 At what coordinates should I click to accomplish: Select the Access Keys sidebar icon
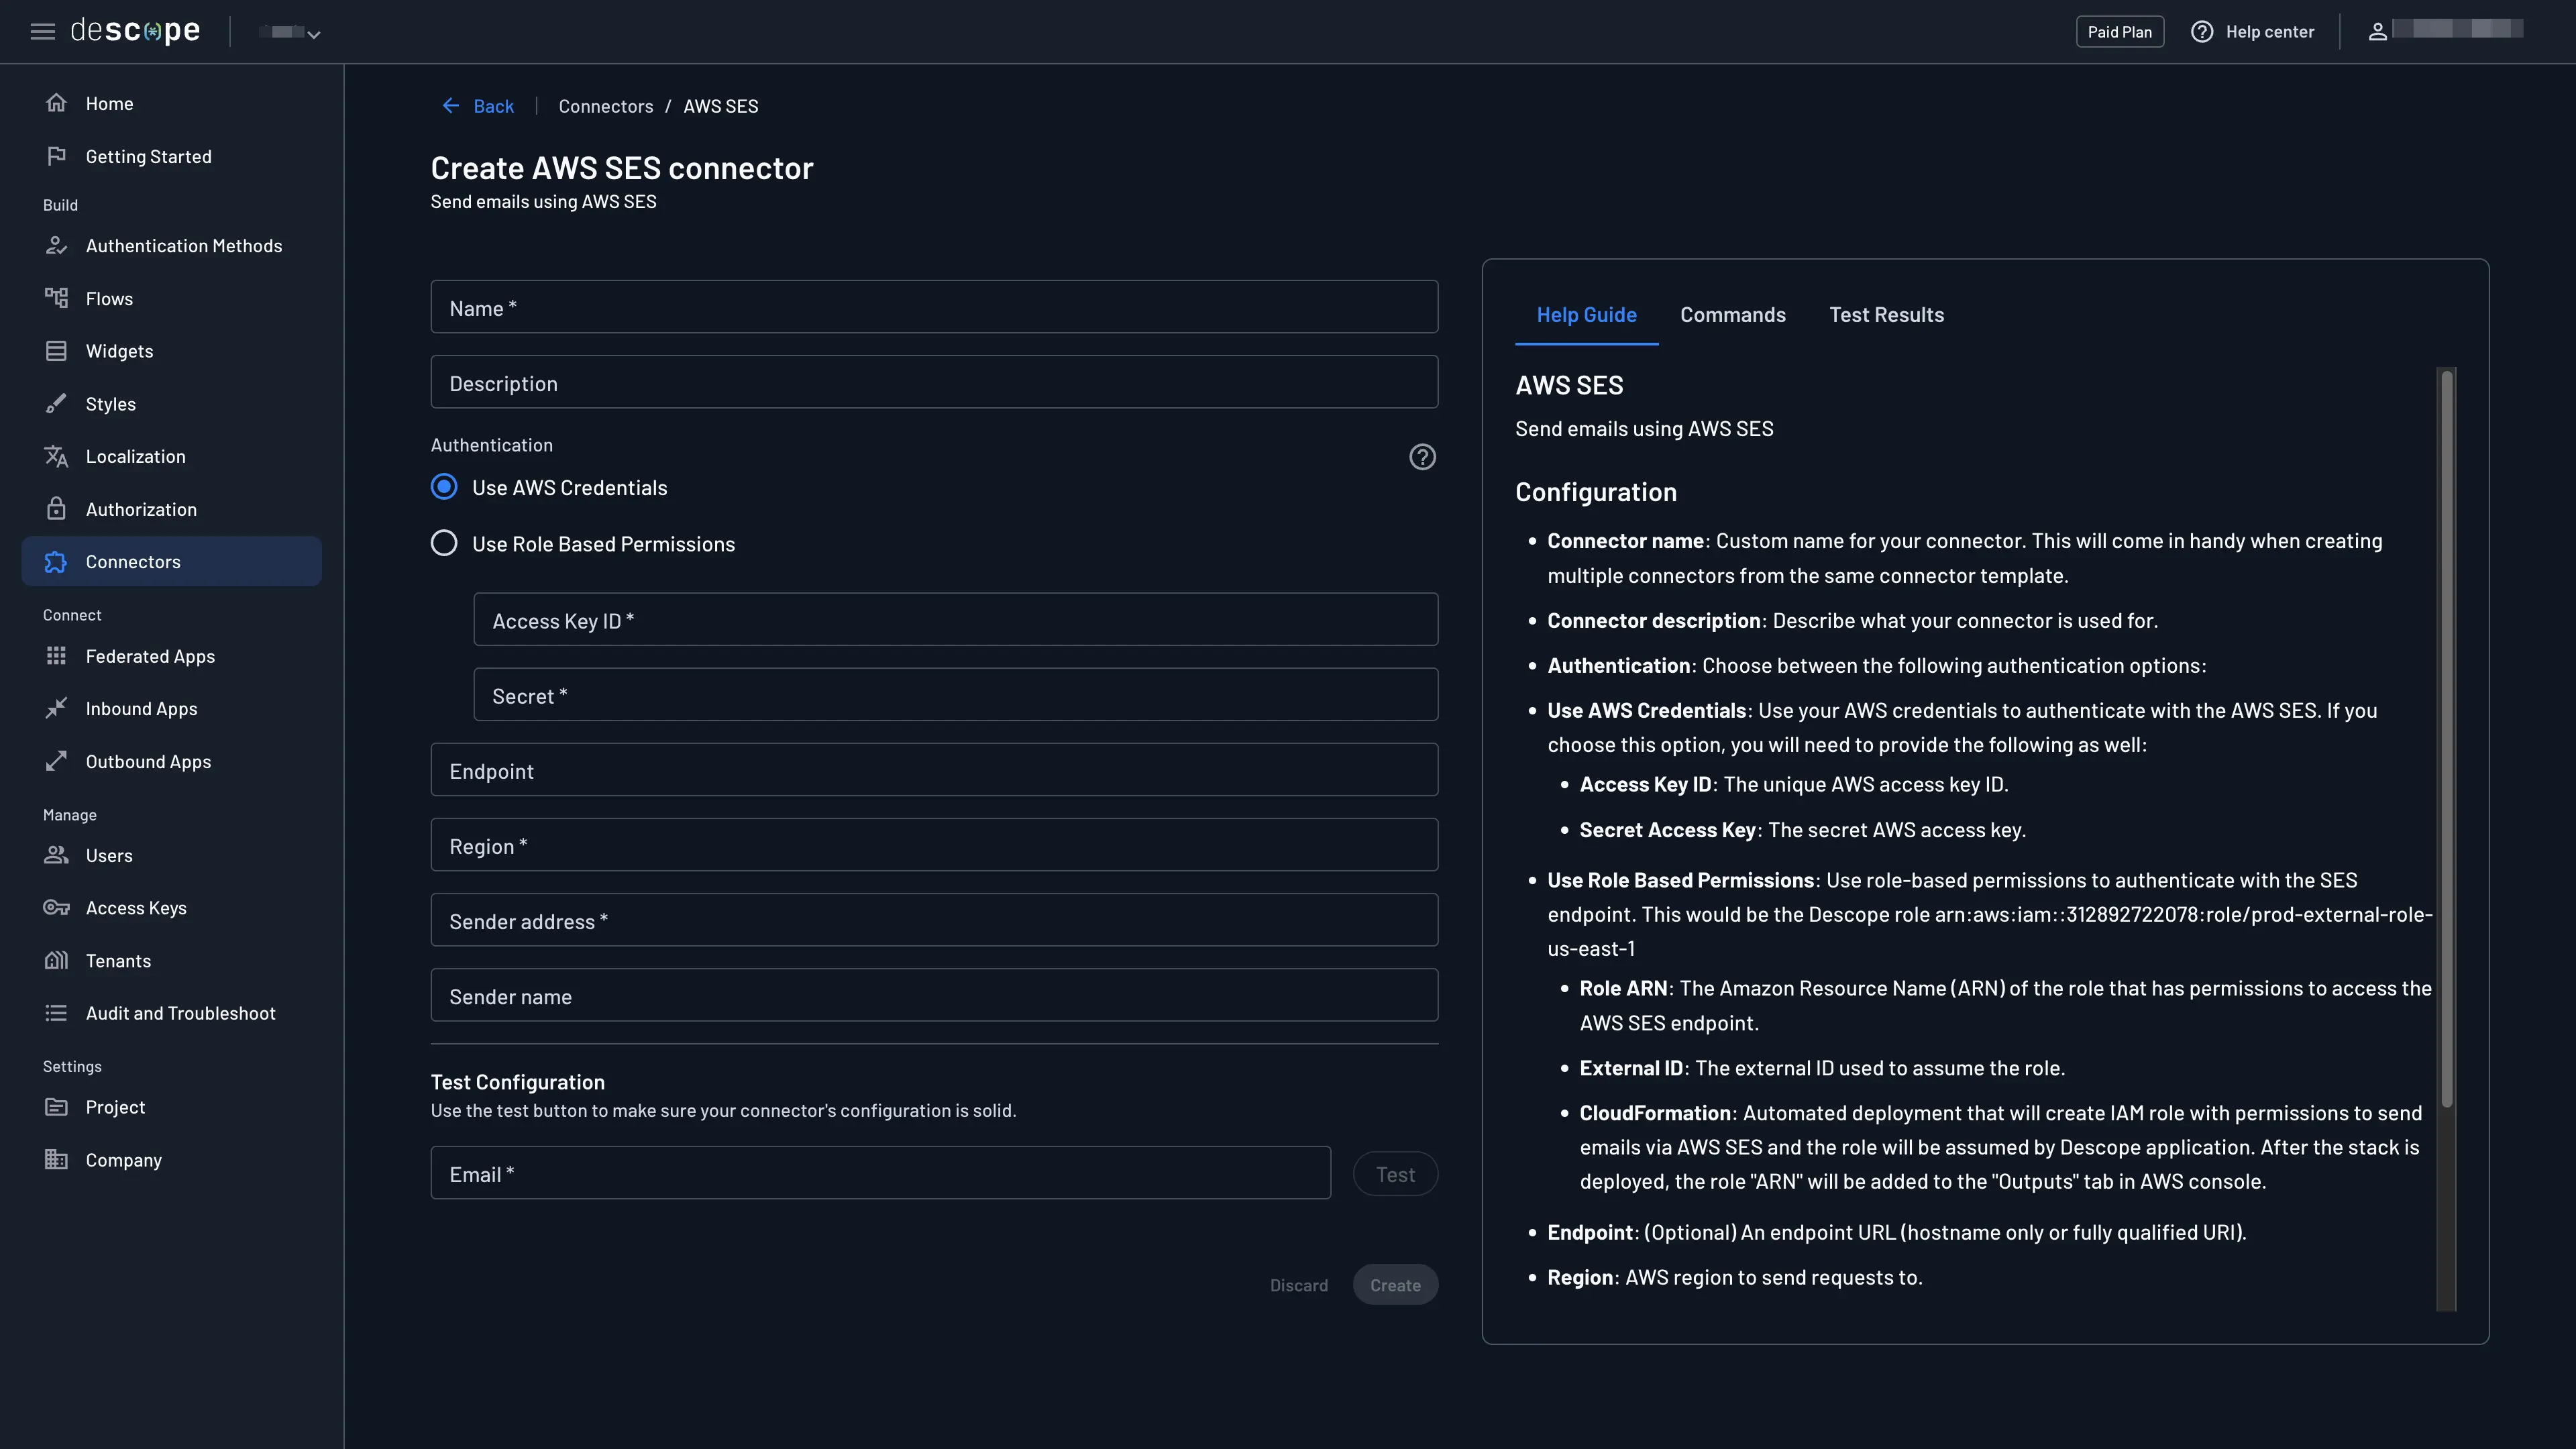[x=56, y=908]
